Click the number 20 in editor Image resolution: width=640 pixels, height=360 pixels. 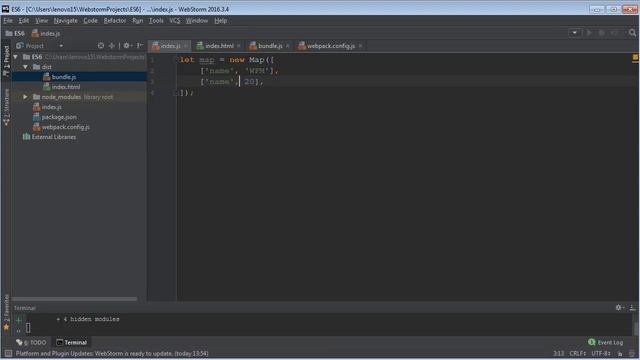click(x=249, y=82)
